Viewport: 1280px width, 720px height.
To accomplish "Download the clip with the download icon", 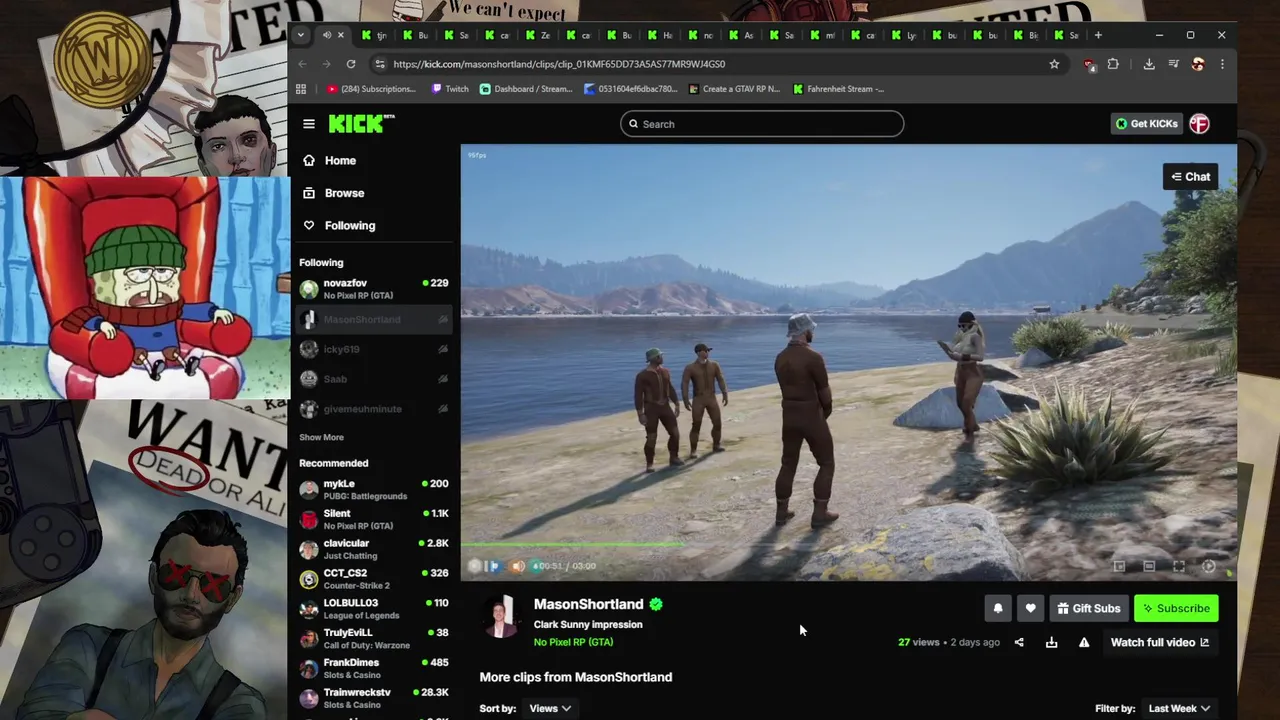I will [x=1051, y=642].
